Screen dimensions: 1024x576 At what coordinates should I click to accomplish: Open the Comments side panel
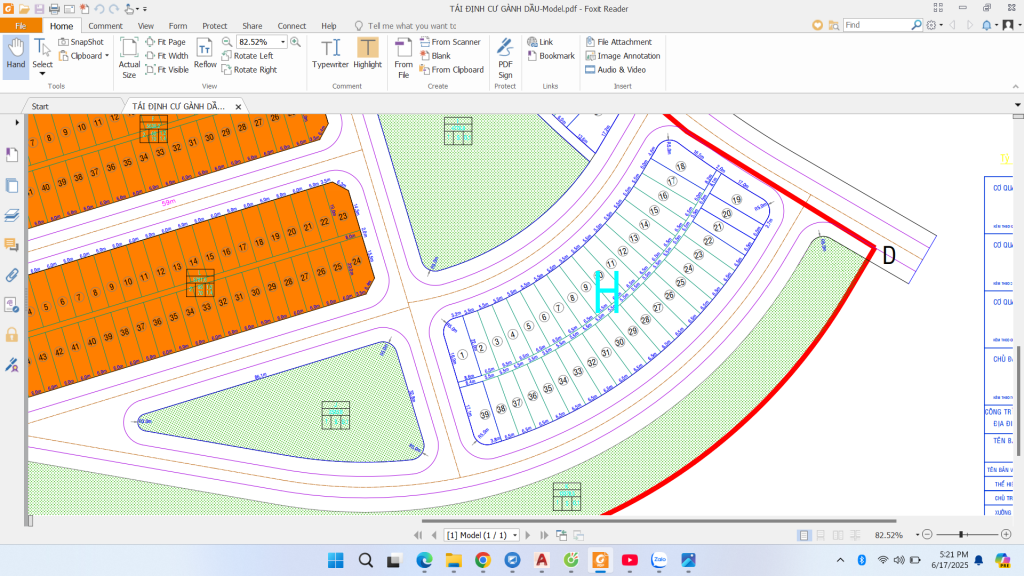(x=12, y=245)
